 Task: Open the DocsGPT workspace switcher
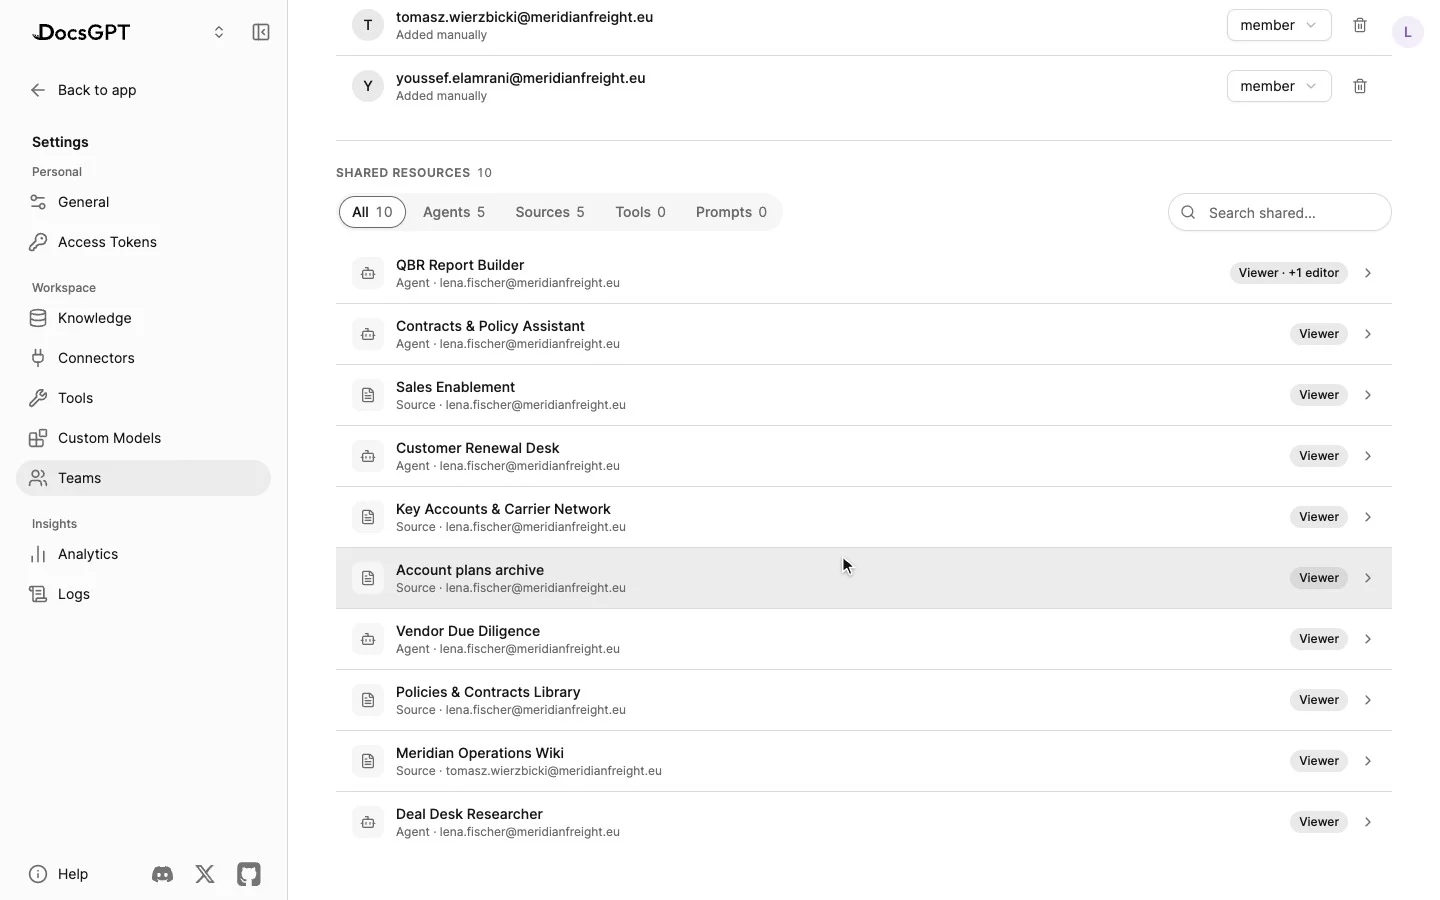(x=219, y=32)
